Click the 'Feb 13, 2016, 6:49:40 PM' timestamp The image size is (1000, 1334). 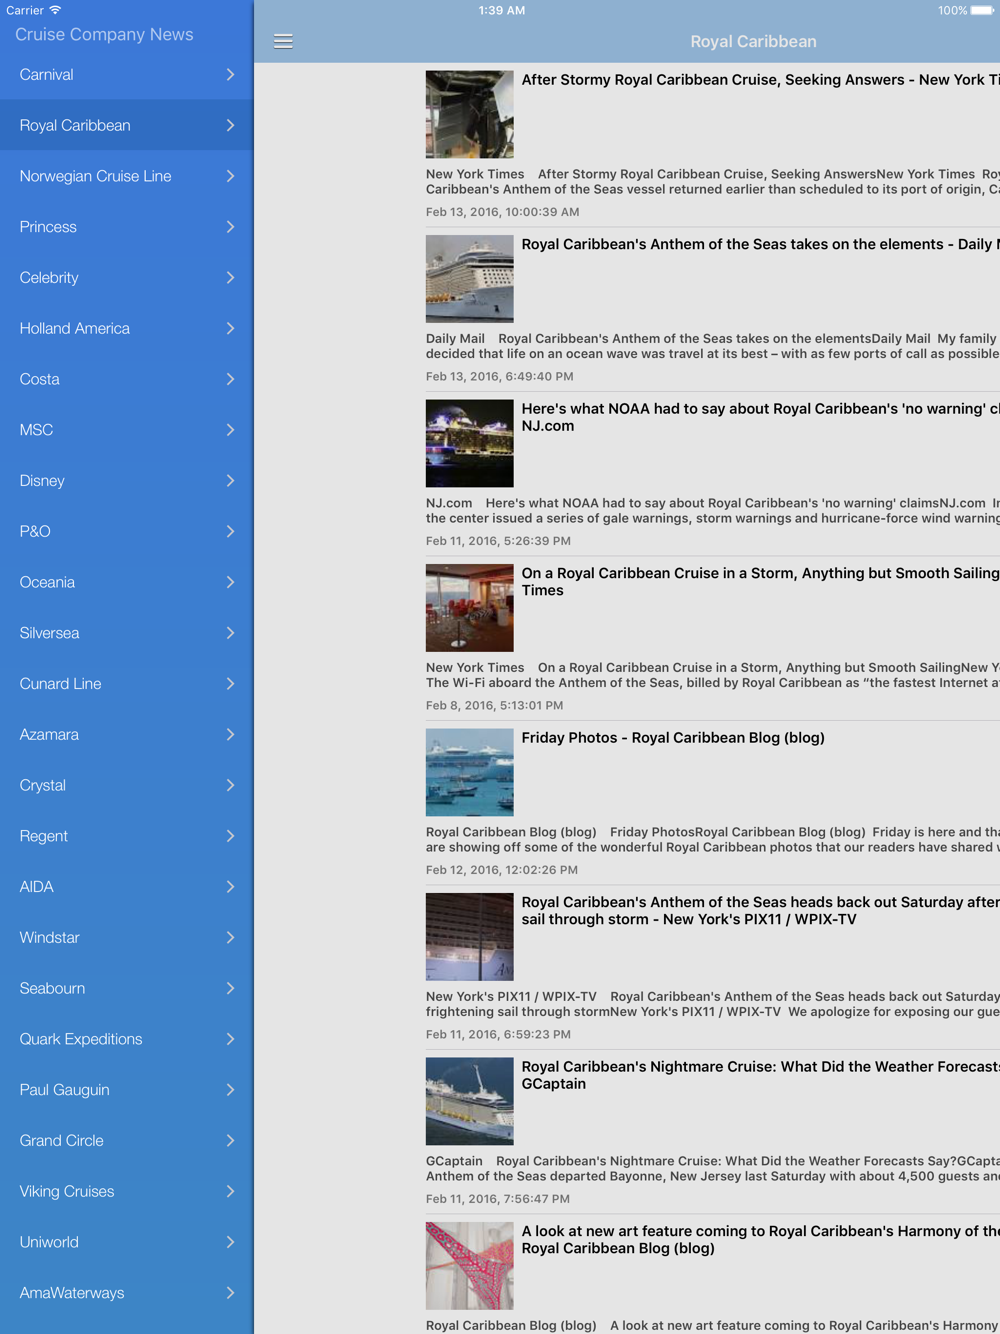500,377
